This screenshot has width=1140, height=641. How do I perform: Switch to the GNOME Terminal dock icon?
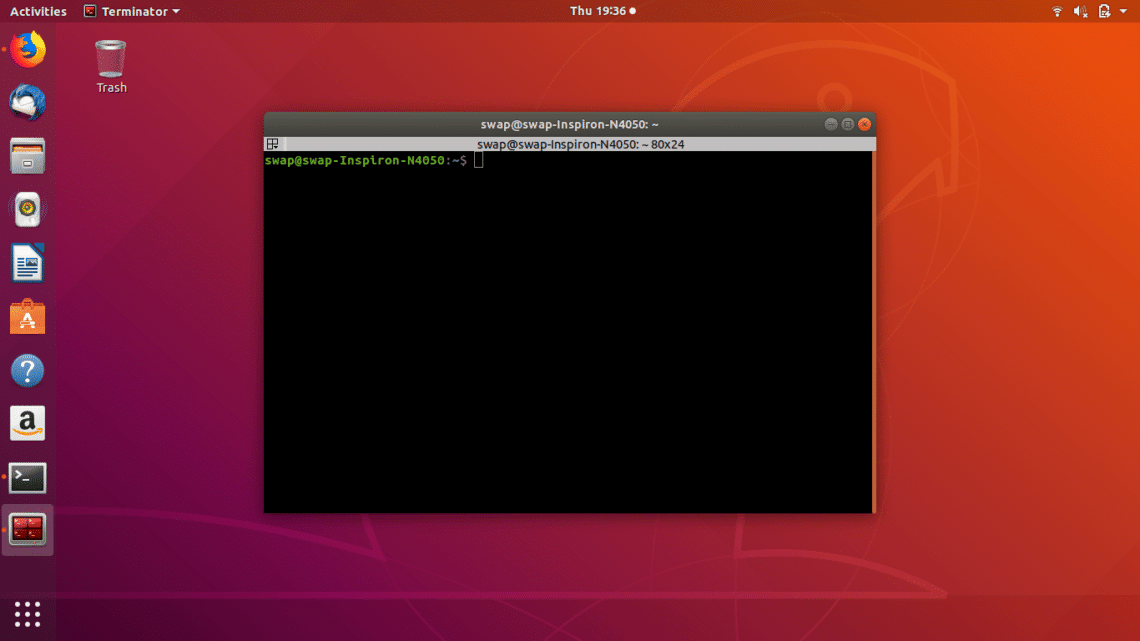[28, 478]
